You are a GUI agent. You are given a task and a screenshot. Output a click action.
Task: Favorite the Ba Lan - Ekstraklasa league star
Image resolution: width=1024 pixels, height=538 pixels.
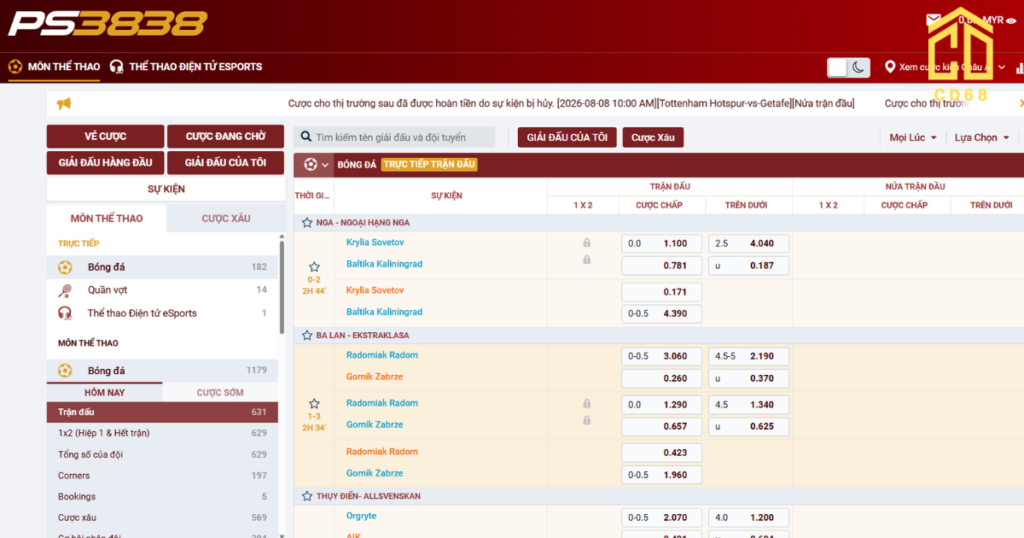click(307, 335)
